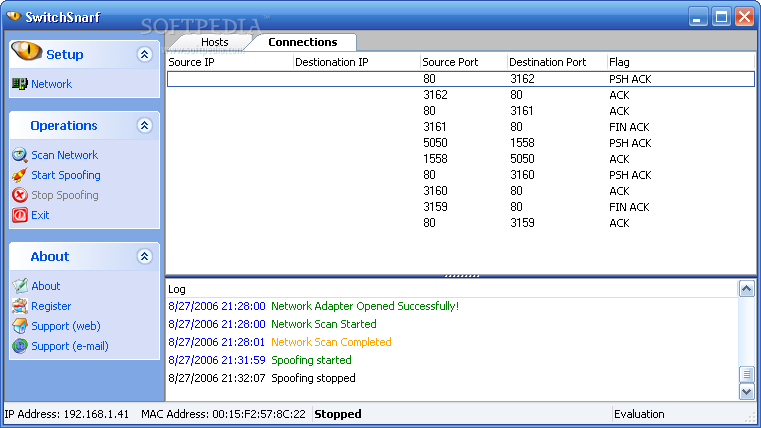Click Stop Spoofing link
The width and height of the screenshot is (761, 428).
pos(65,195)
